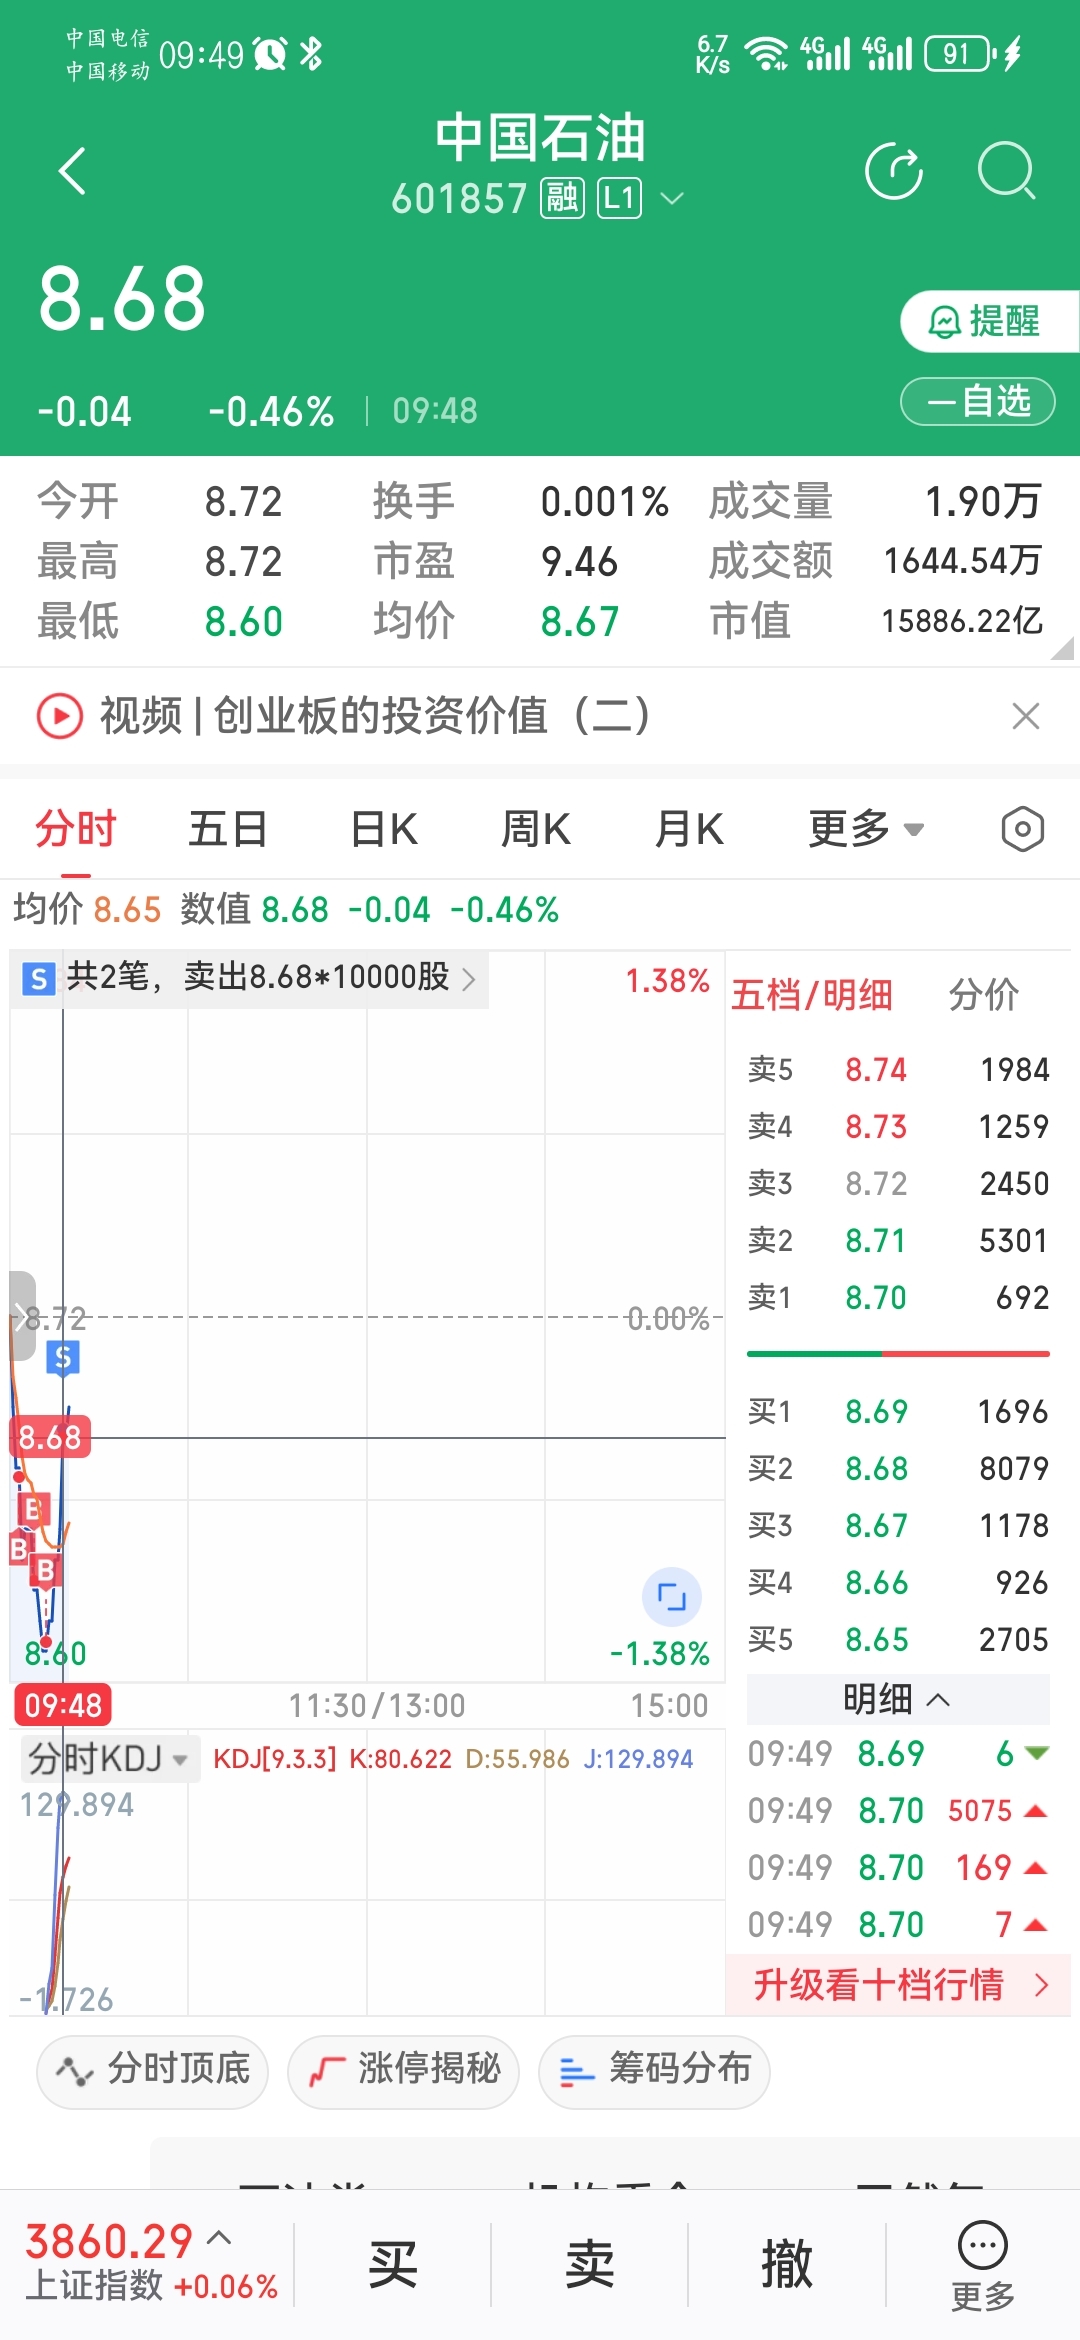Tap 卖2 price 8.71 row
The height and width of the screenshot is (2340, 1080).
[x=898, y=1240]
